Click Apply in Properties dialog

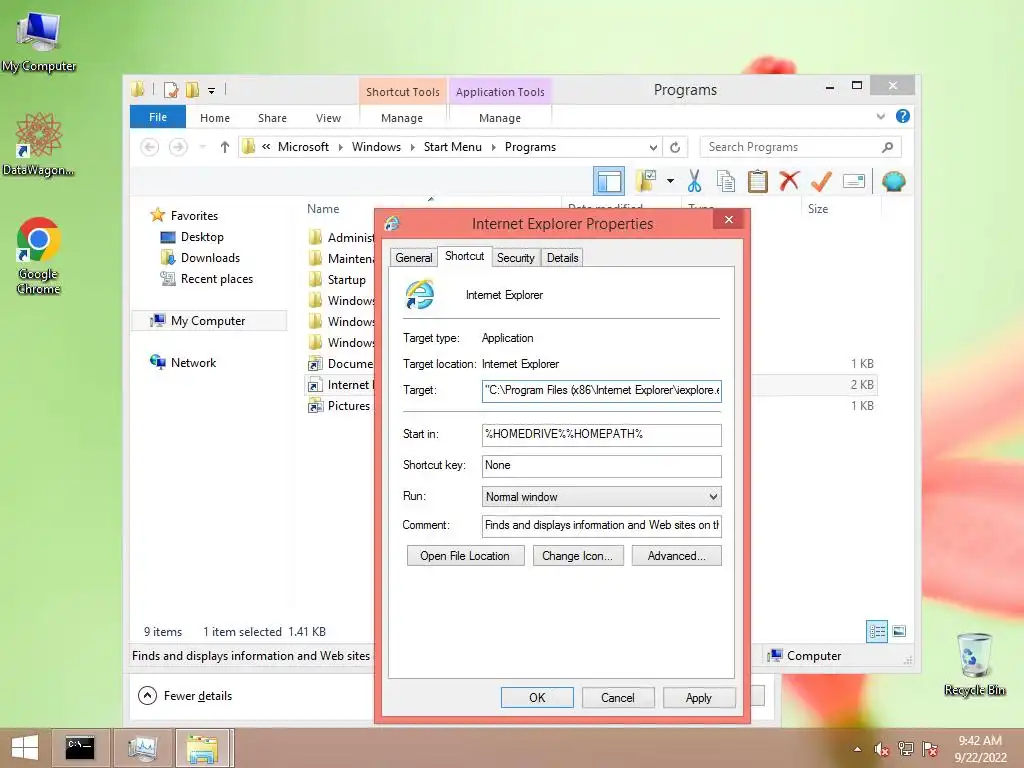(x=699, y=697)
